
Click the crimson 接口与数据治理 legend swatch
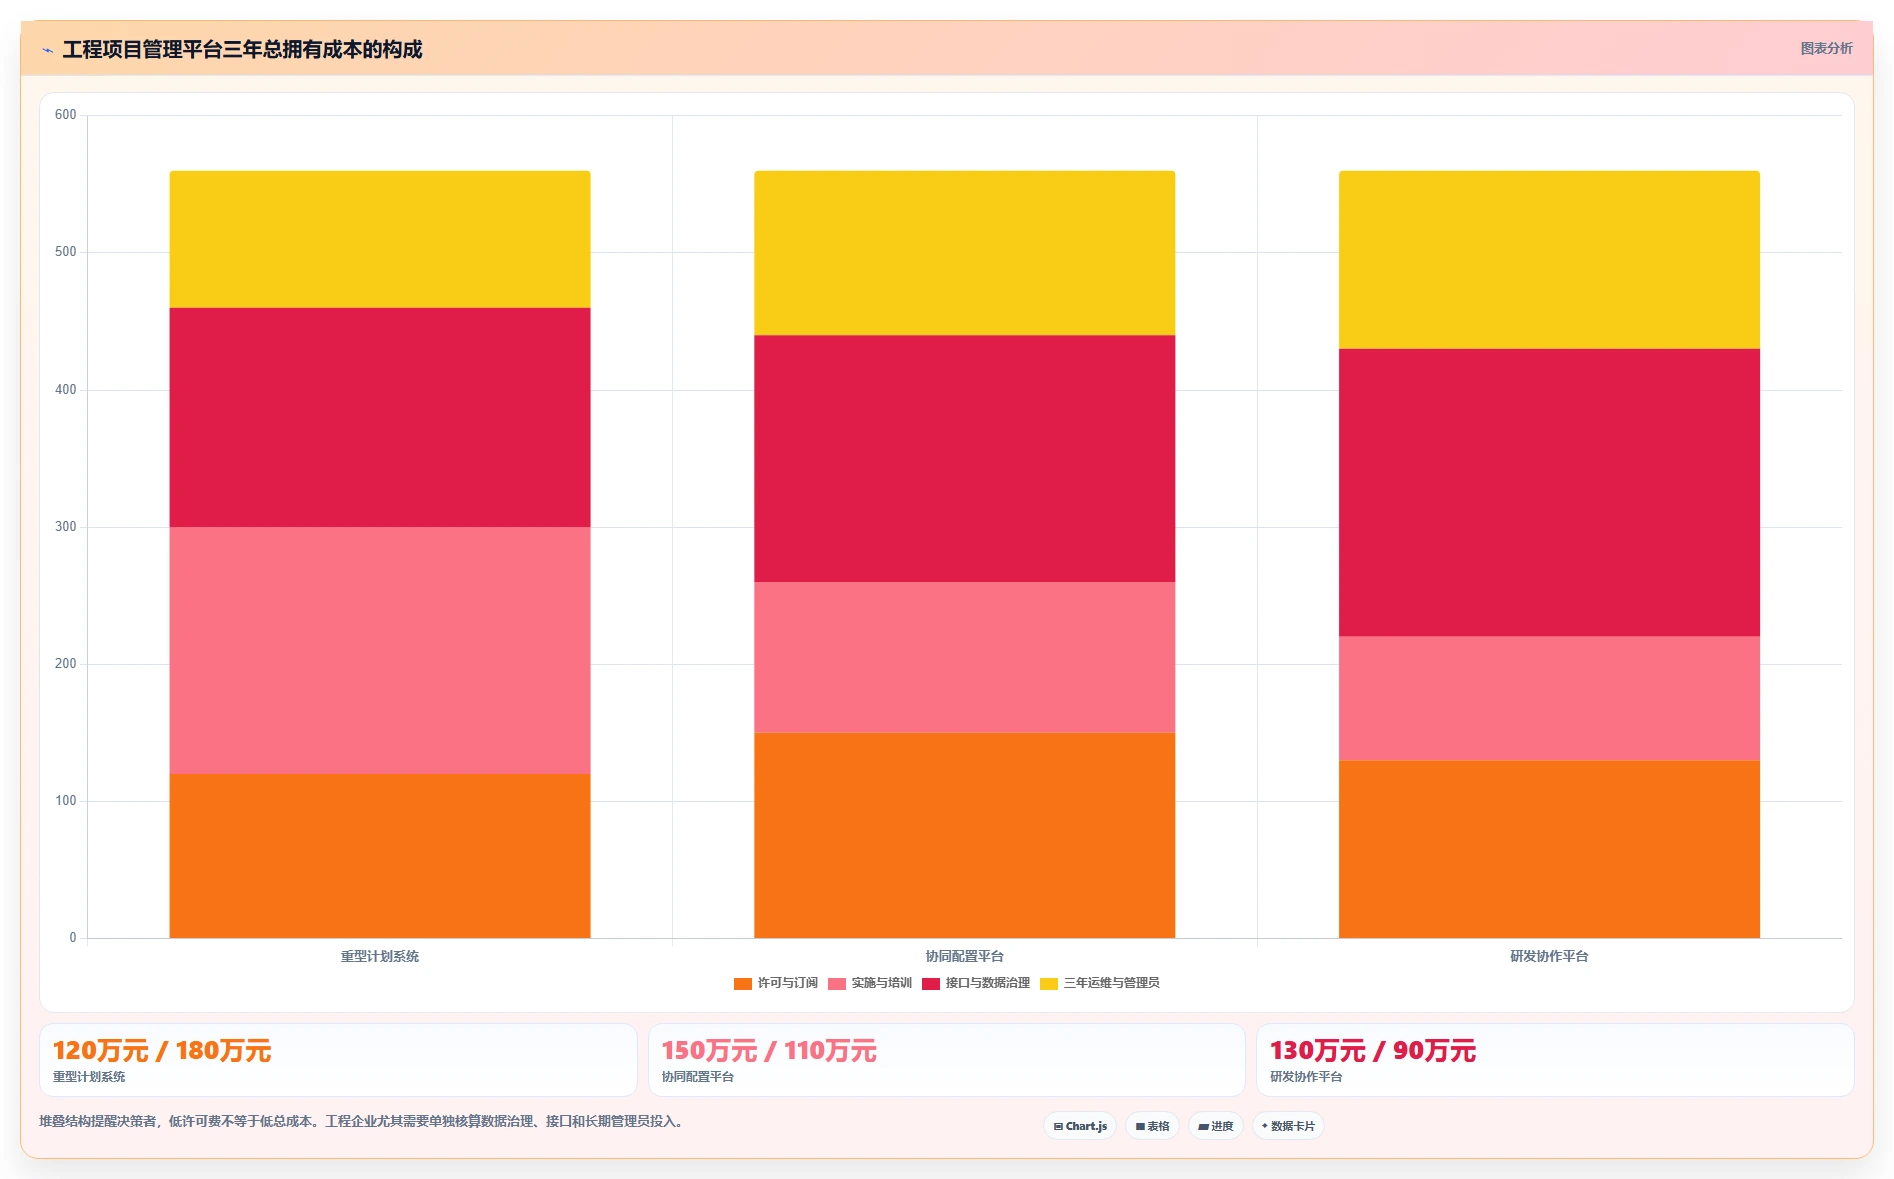pyautogui.click(x=930, y=984)
